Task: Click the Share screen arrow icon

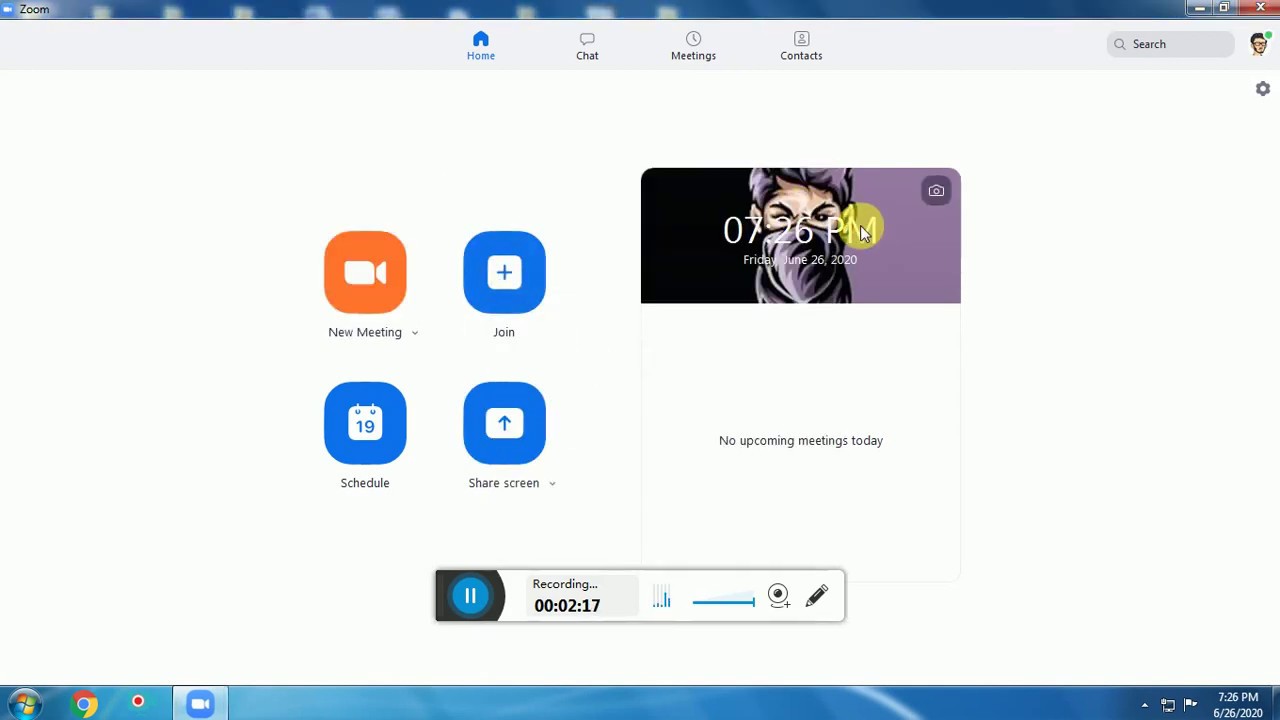Action: (x=504, y=423)
